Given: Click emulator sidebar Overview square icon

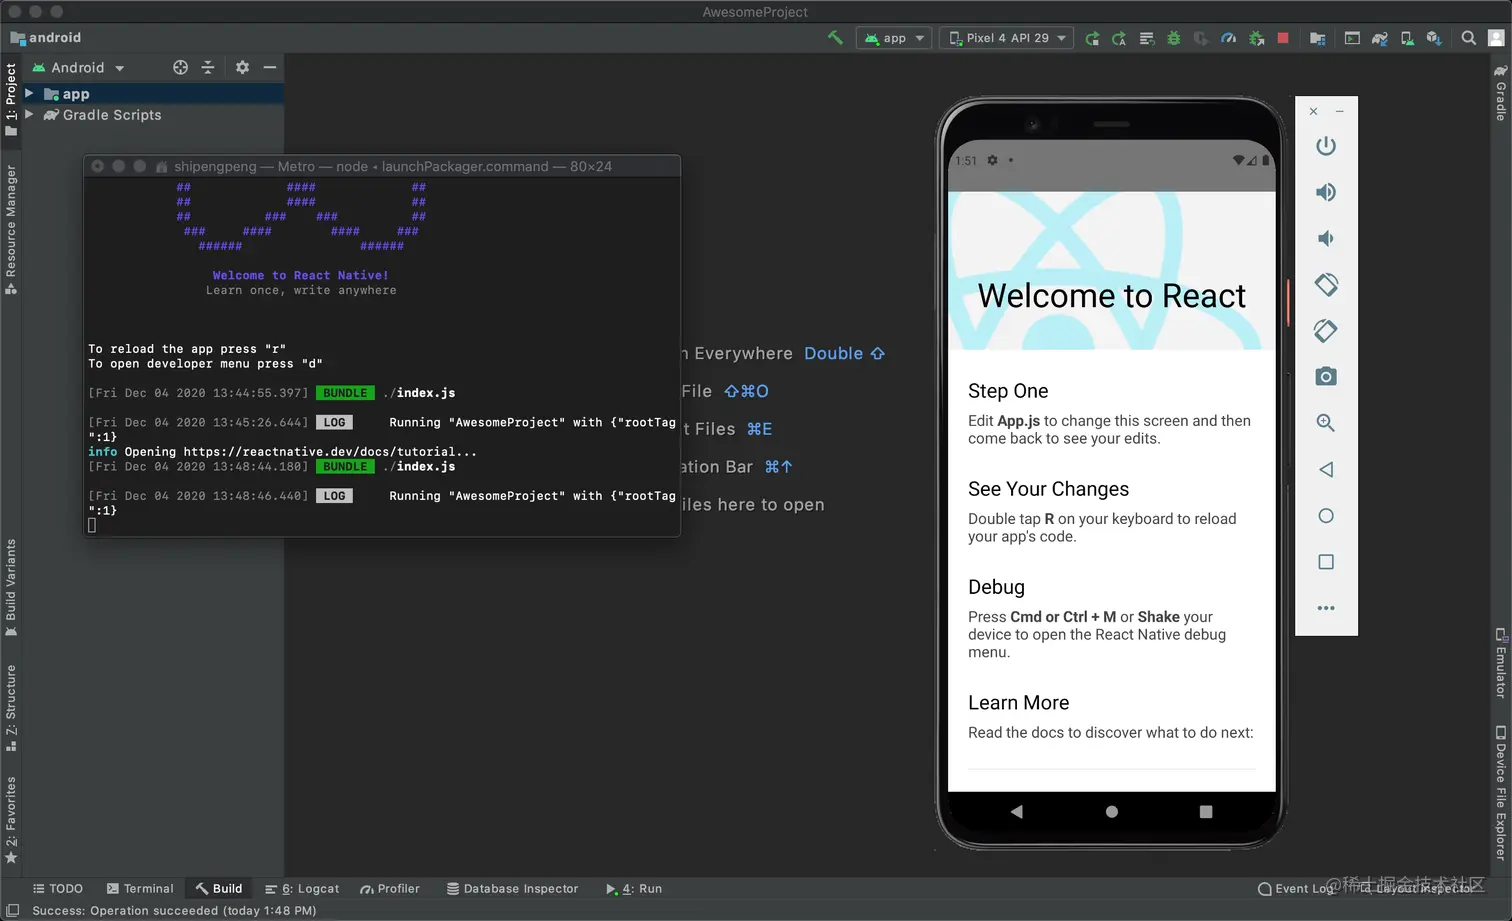Looking at the screenshot, I should click(1326, 562).
